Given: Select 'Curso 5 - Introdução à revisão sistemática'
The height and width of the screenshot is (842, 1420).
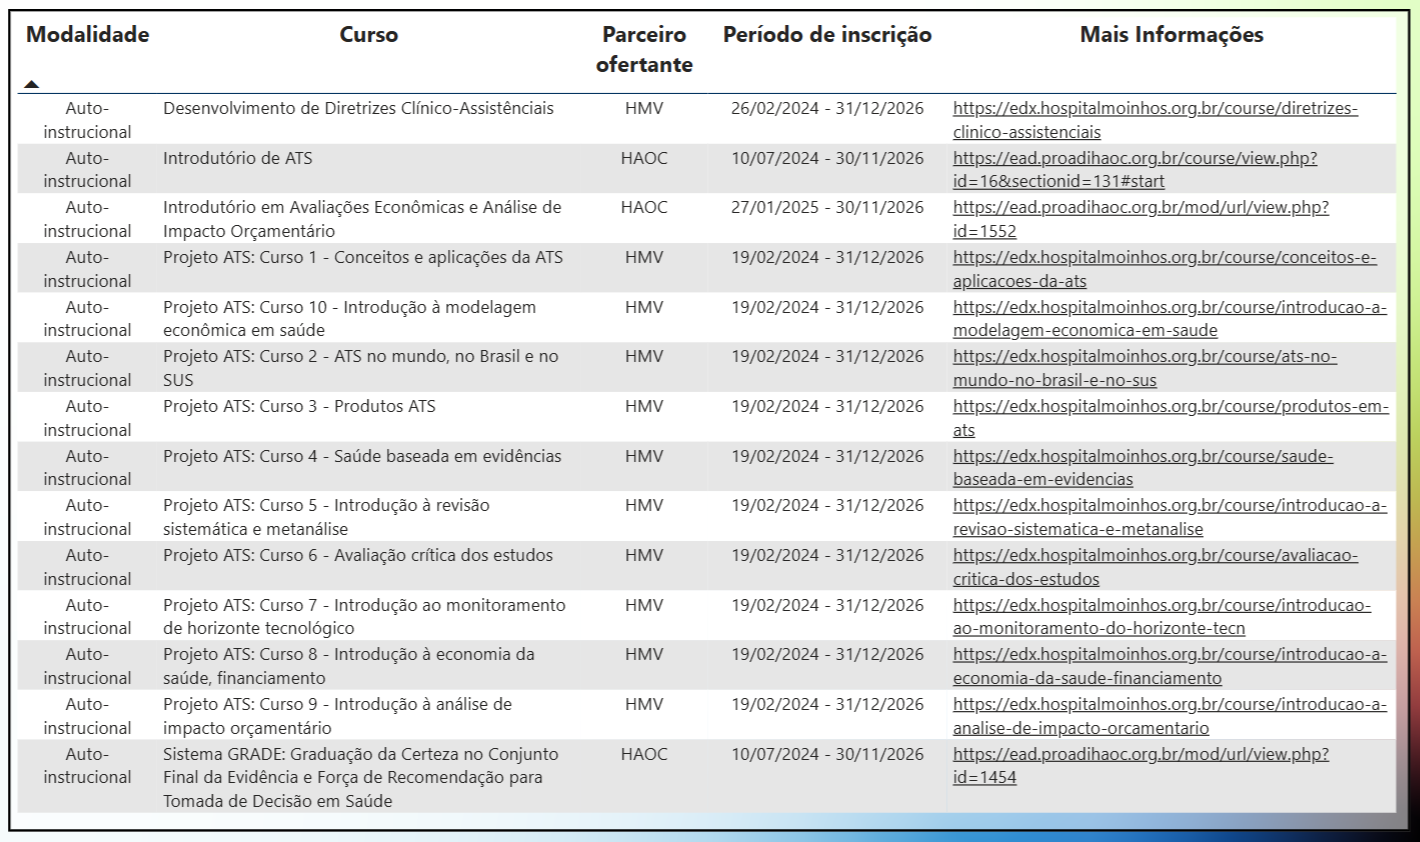Looking at the screenshot, I should [x=326, y=517].
